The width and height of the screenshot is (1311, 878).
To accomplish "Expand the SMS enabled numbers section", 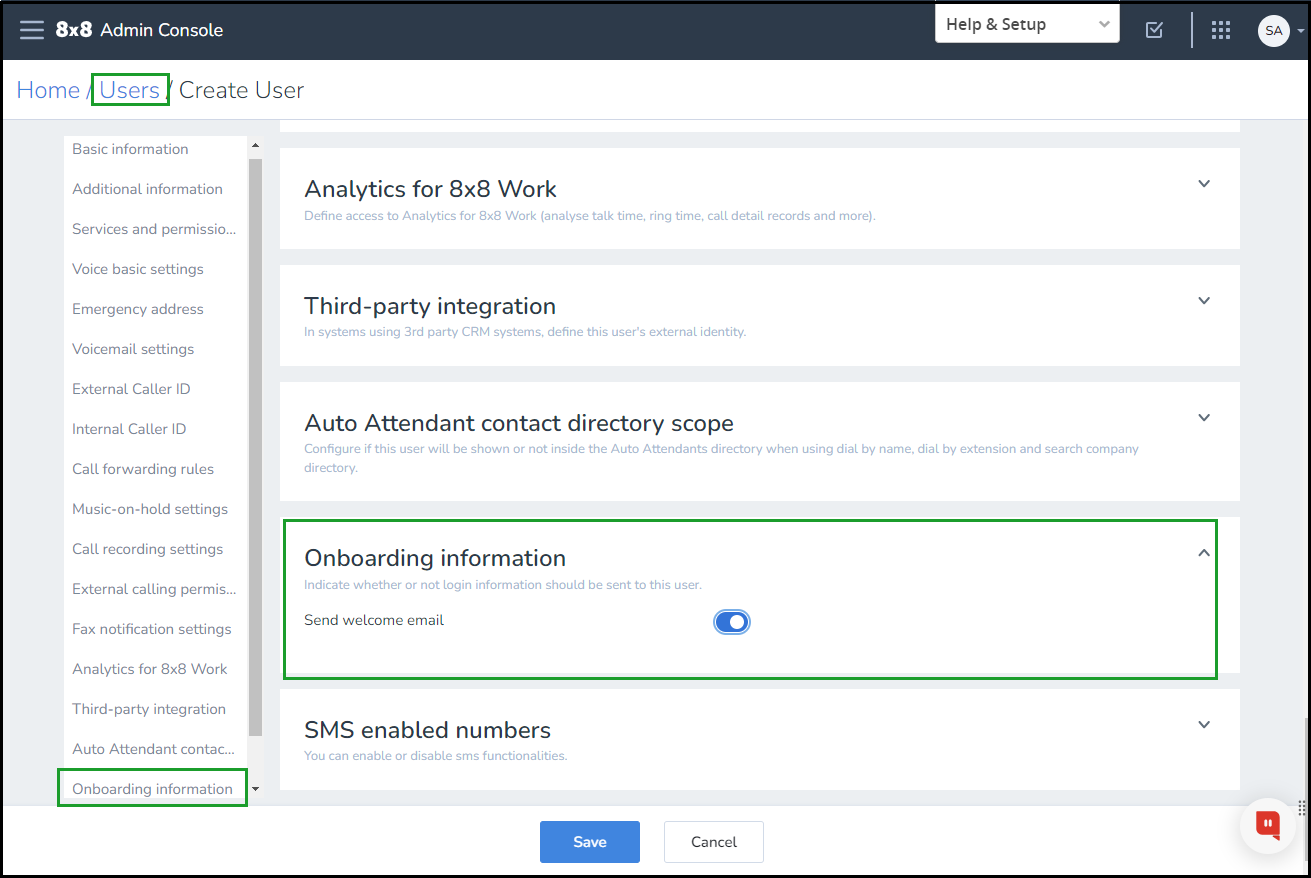I will [1204, 725].
